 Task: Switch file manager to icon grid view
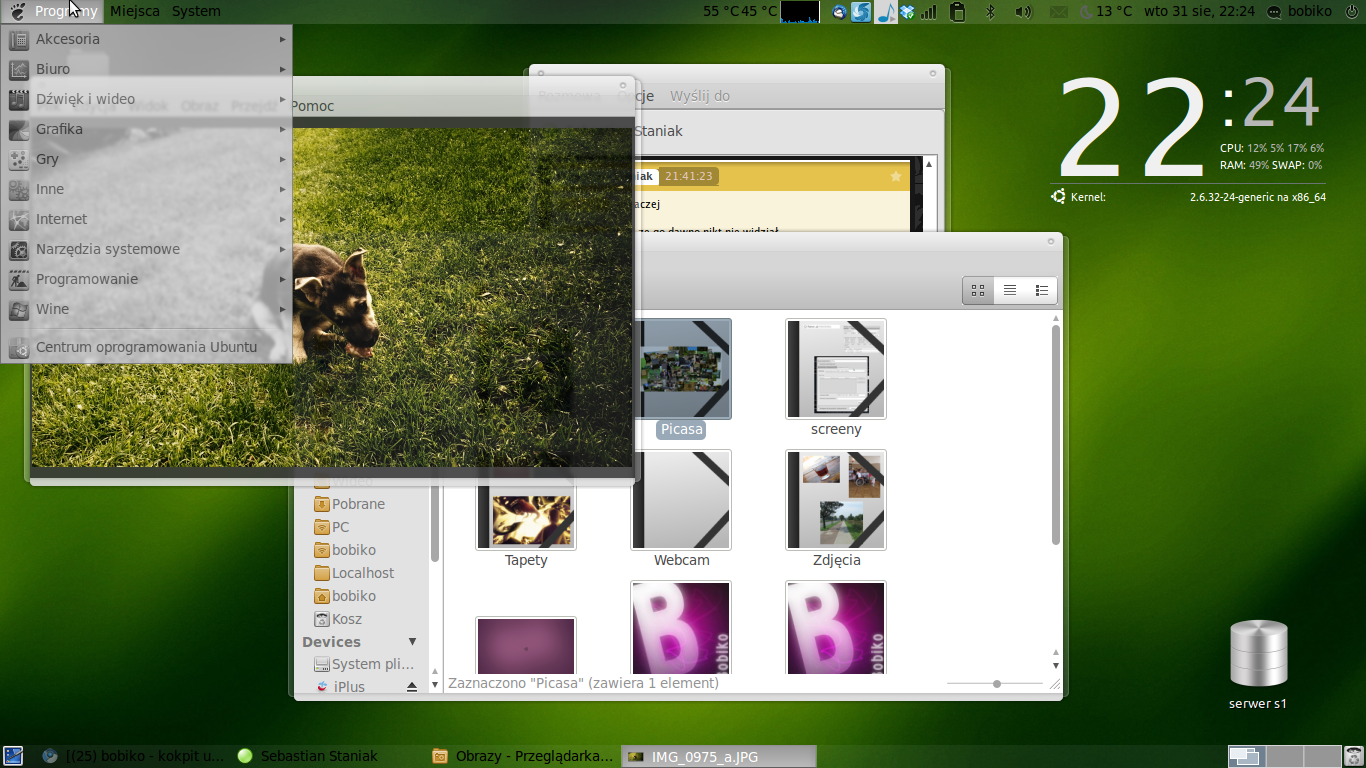tap(978, 290)
